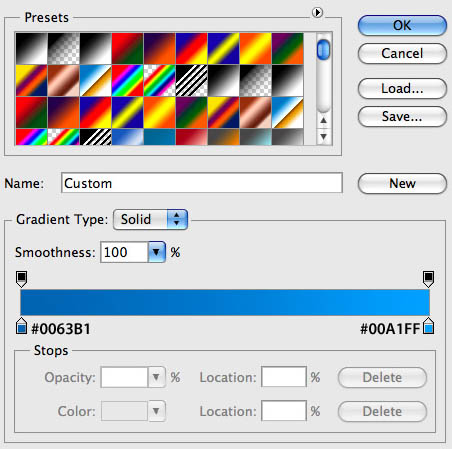452x449 pixels.
Task: Open the Opacity value dropdown arrow
Action: pyautogui.click(x=156, y=377)
